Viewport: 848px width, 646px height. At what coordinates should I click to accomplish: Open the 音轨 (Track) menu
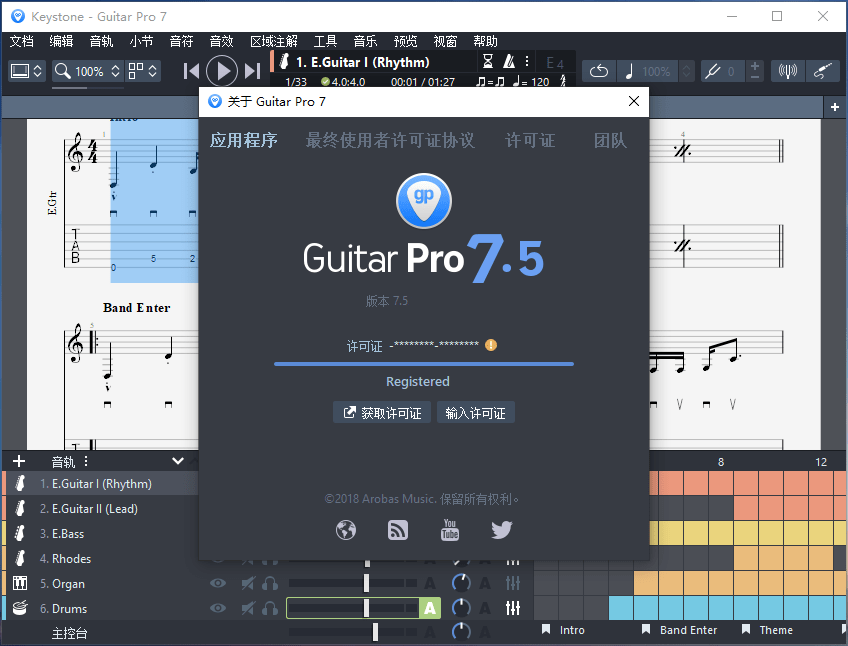pyautogui.click(x=101, y=41)
